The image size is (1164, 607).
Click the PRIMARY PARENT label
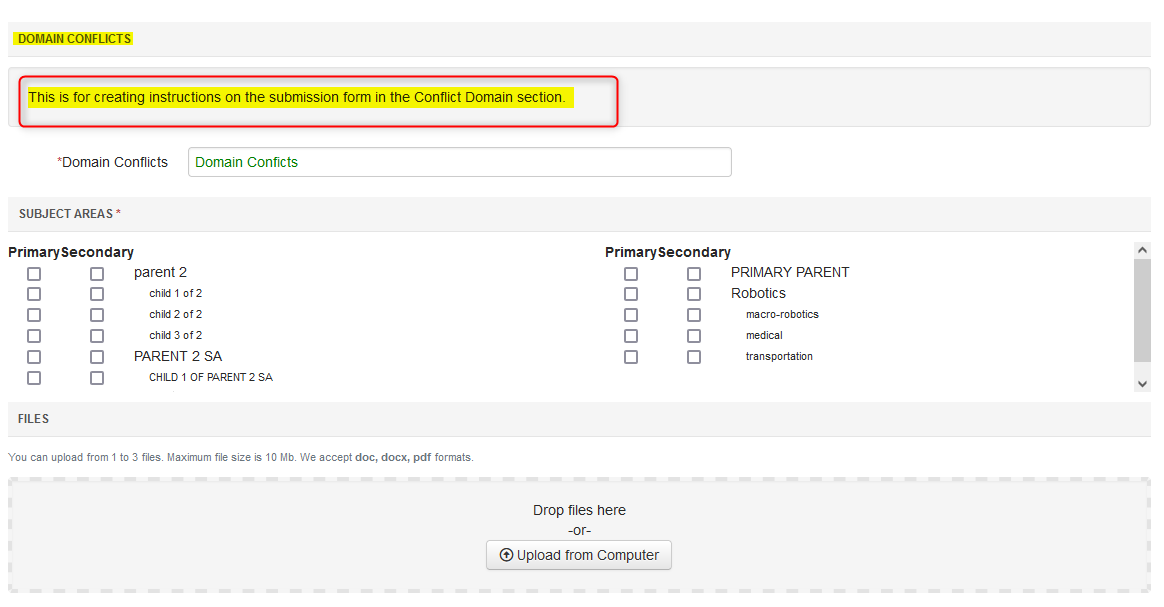790,272
